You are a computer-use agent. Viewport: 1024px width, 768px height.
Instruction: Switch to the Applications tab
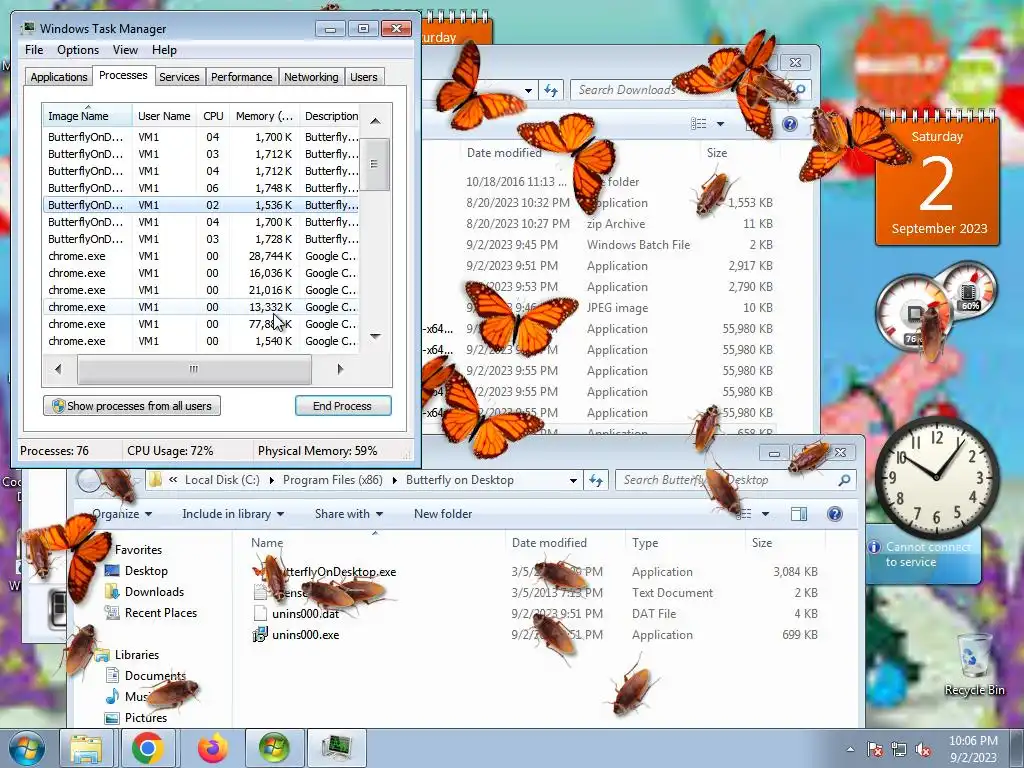pos(59,77)
